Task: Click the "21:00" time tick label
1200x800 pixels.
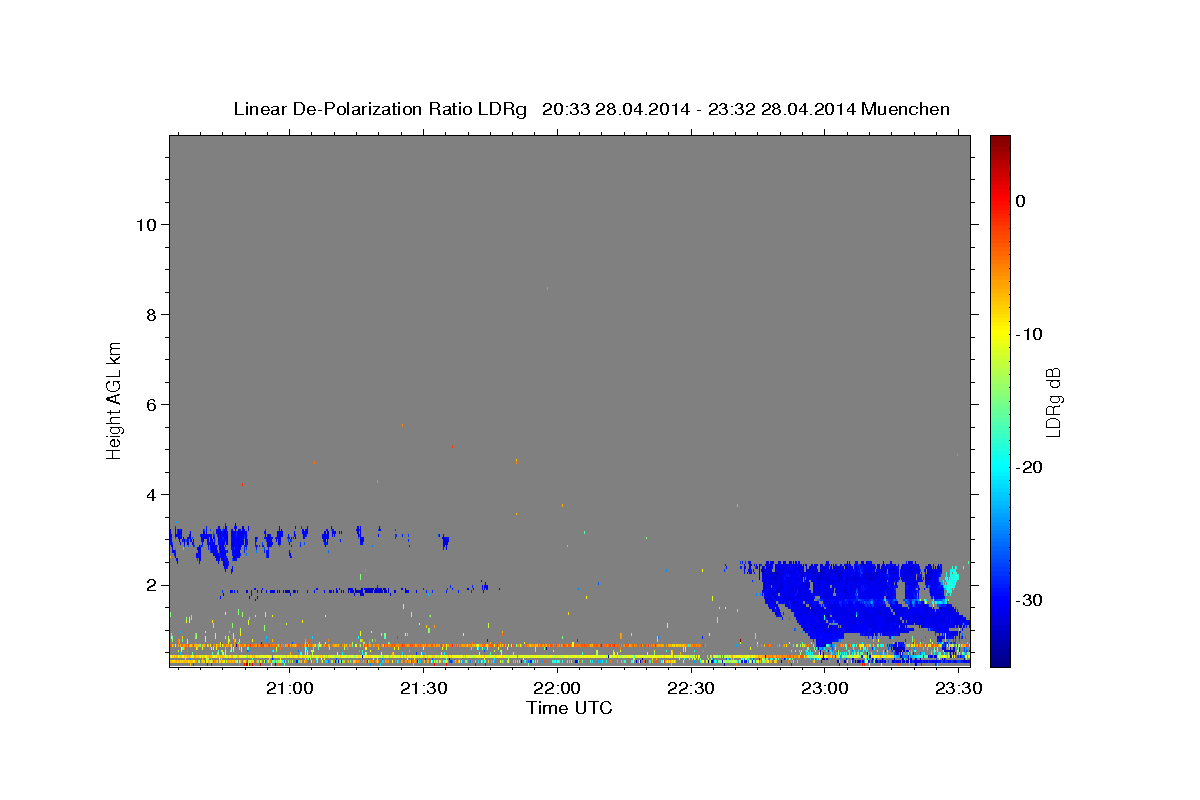Action: [290, 689]
